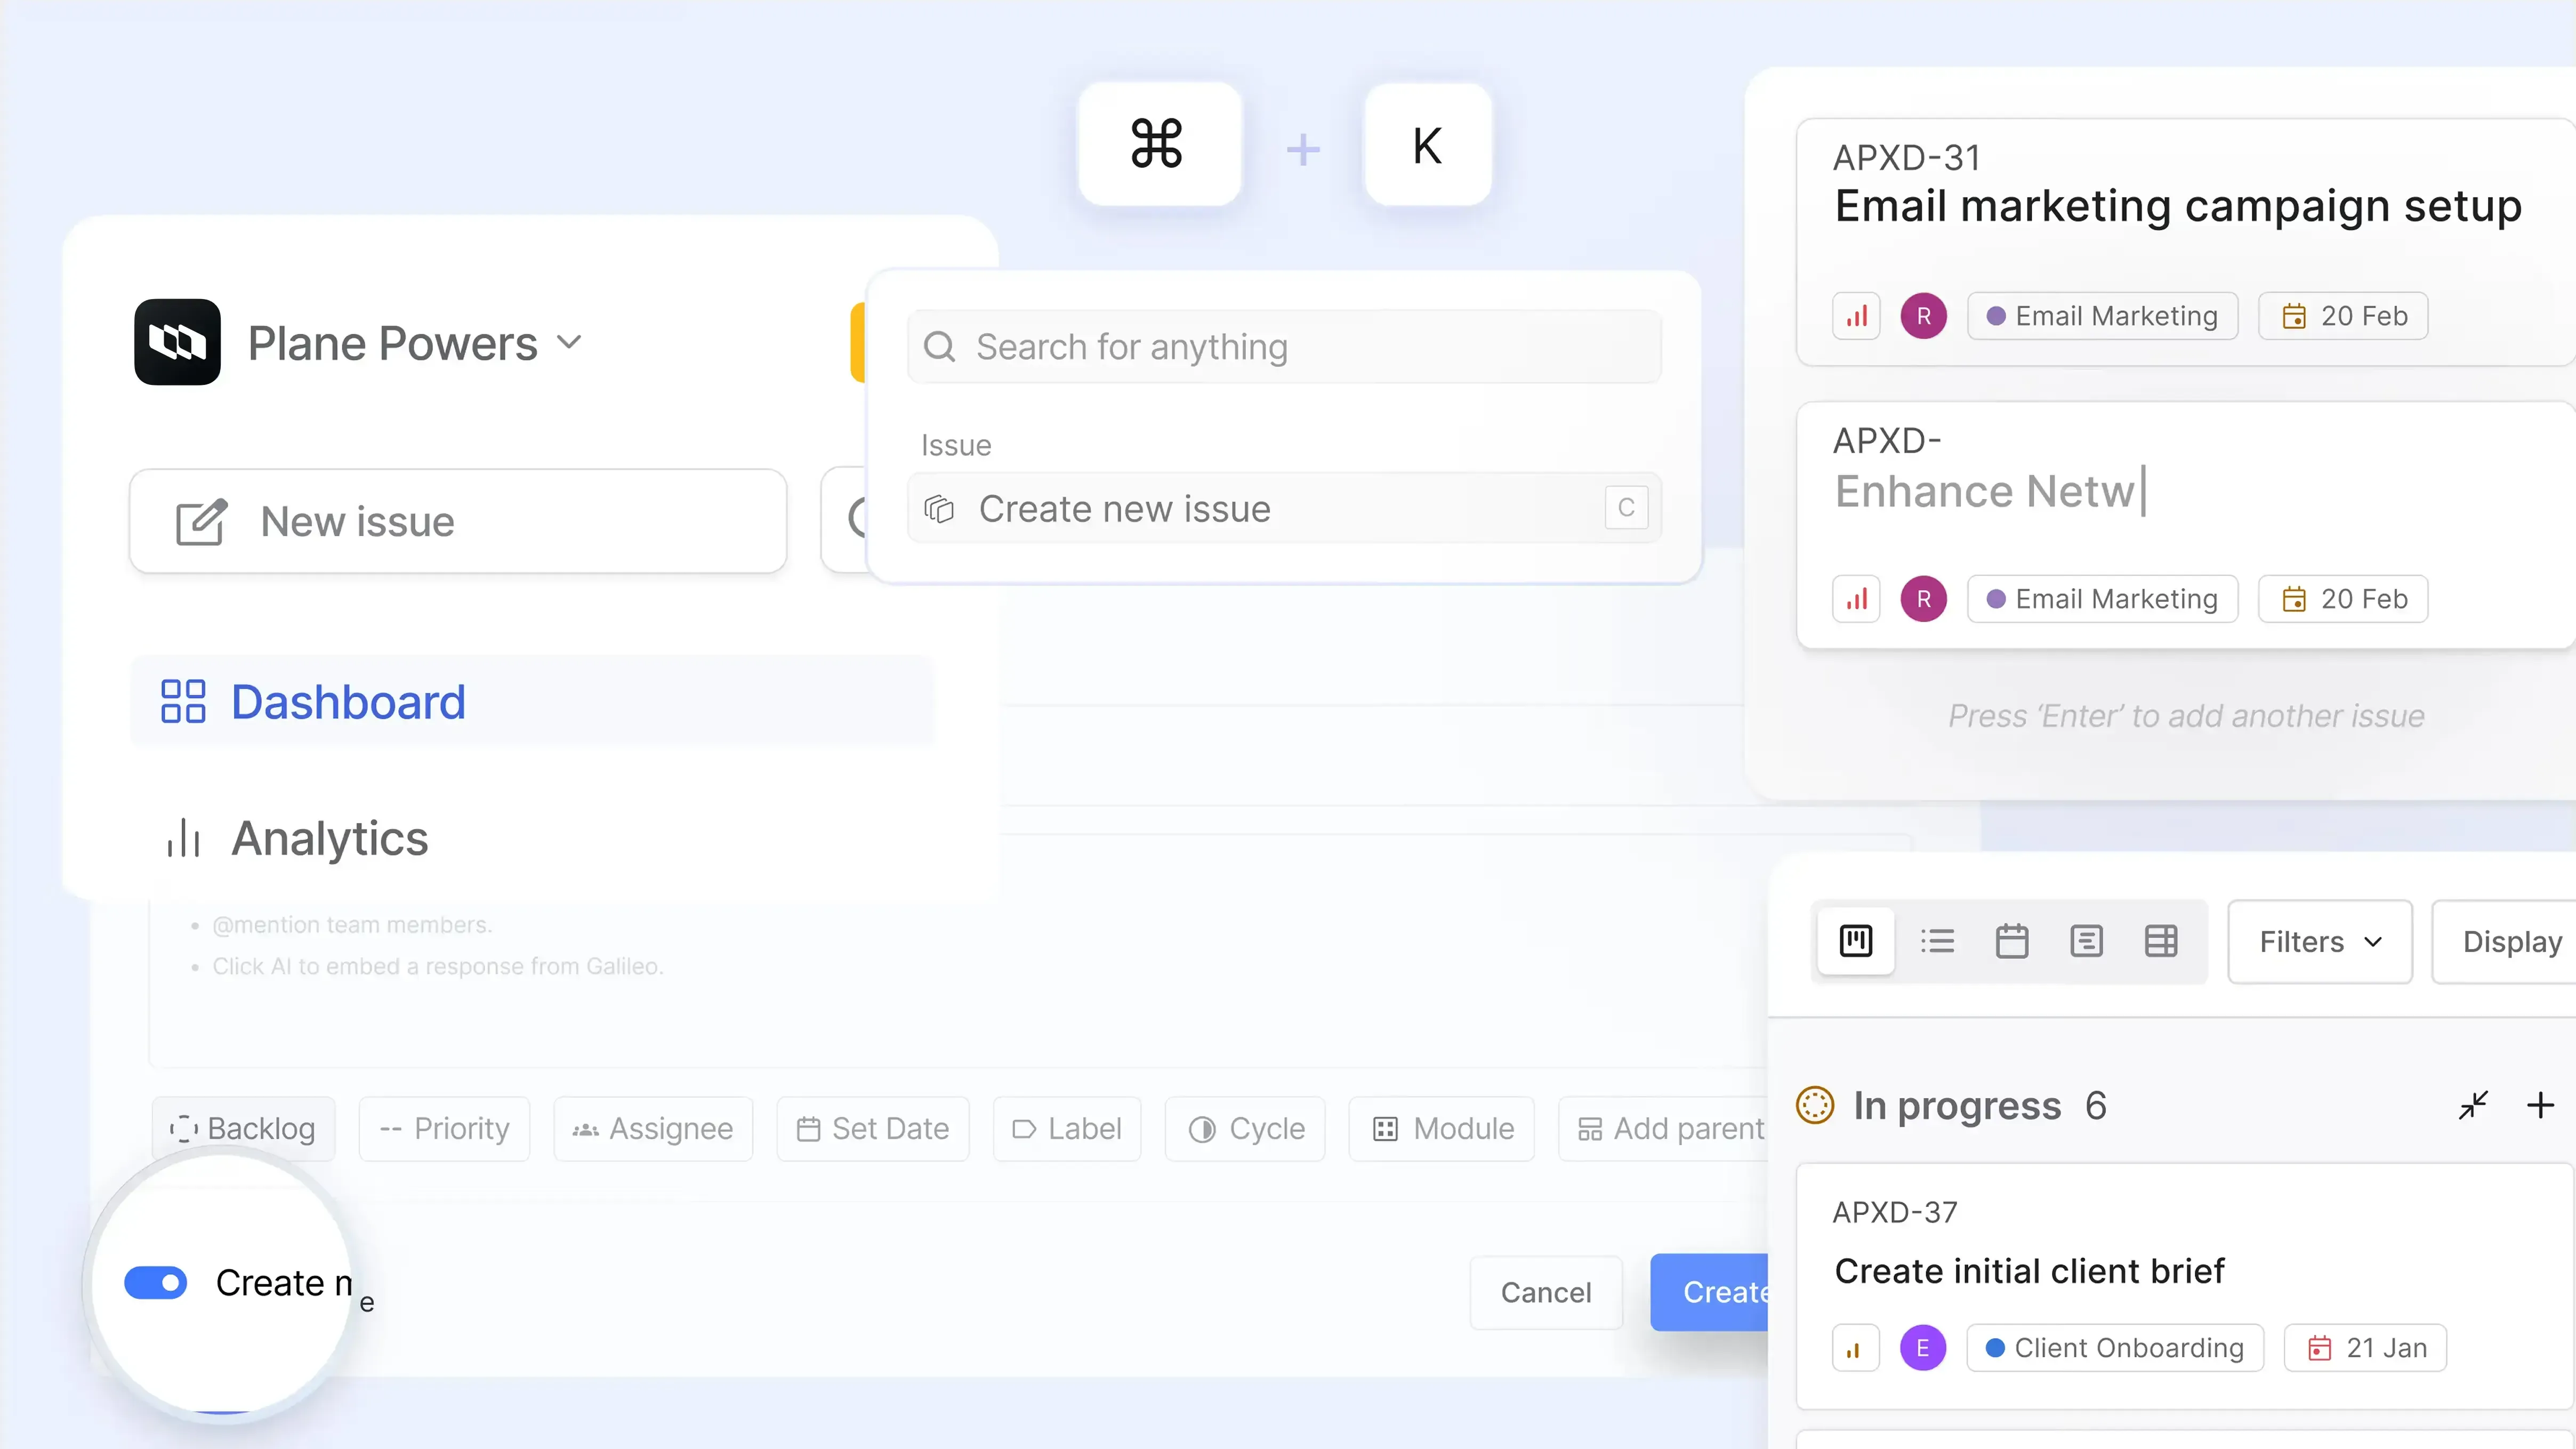Select the Kanban board layout icon
This screenshot has height=1449, width=2576.
tap(1856, 941)
